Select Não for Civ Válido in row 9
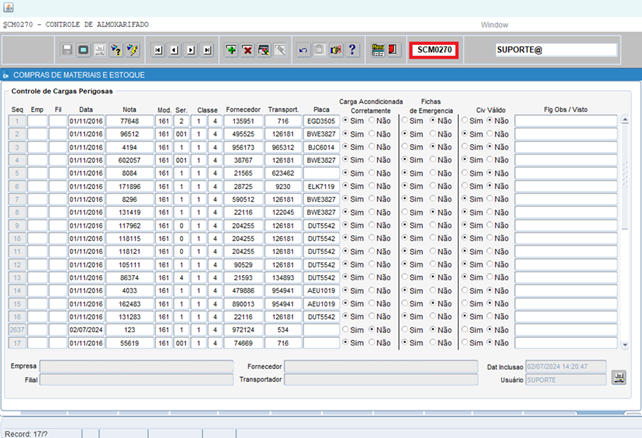Screen dimensions: 642x438 pyautogui.click(x=490, y=225)
